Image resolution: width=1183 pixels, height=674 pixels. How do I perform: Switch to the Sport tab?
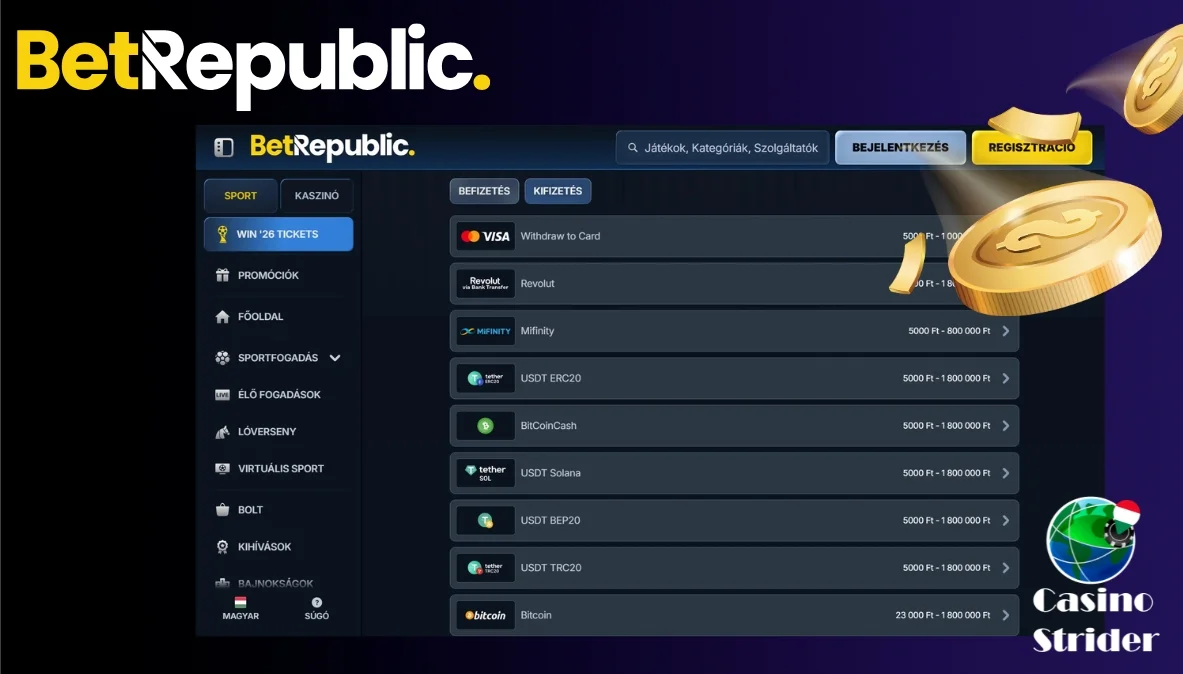tap(241, 195)
